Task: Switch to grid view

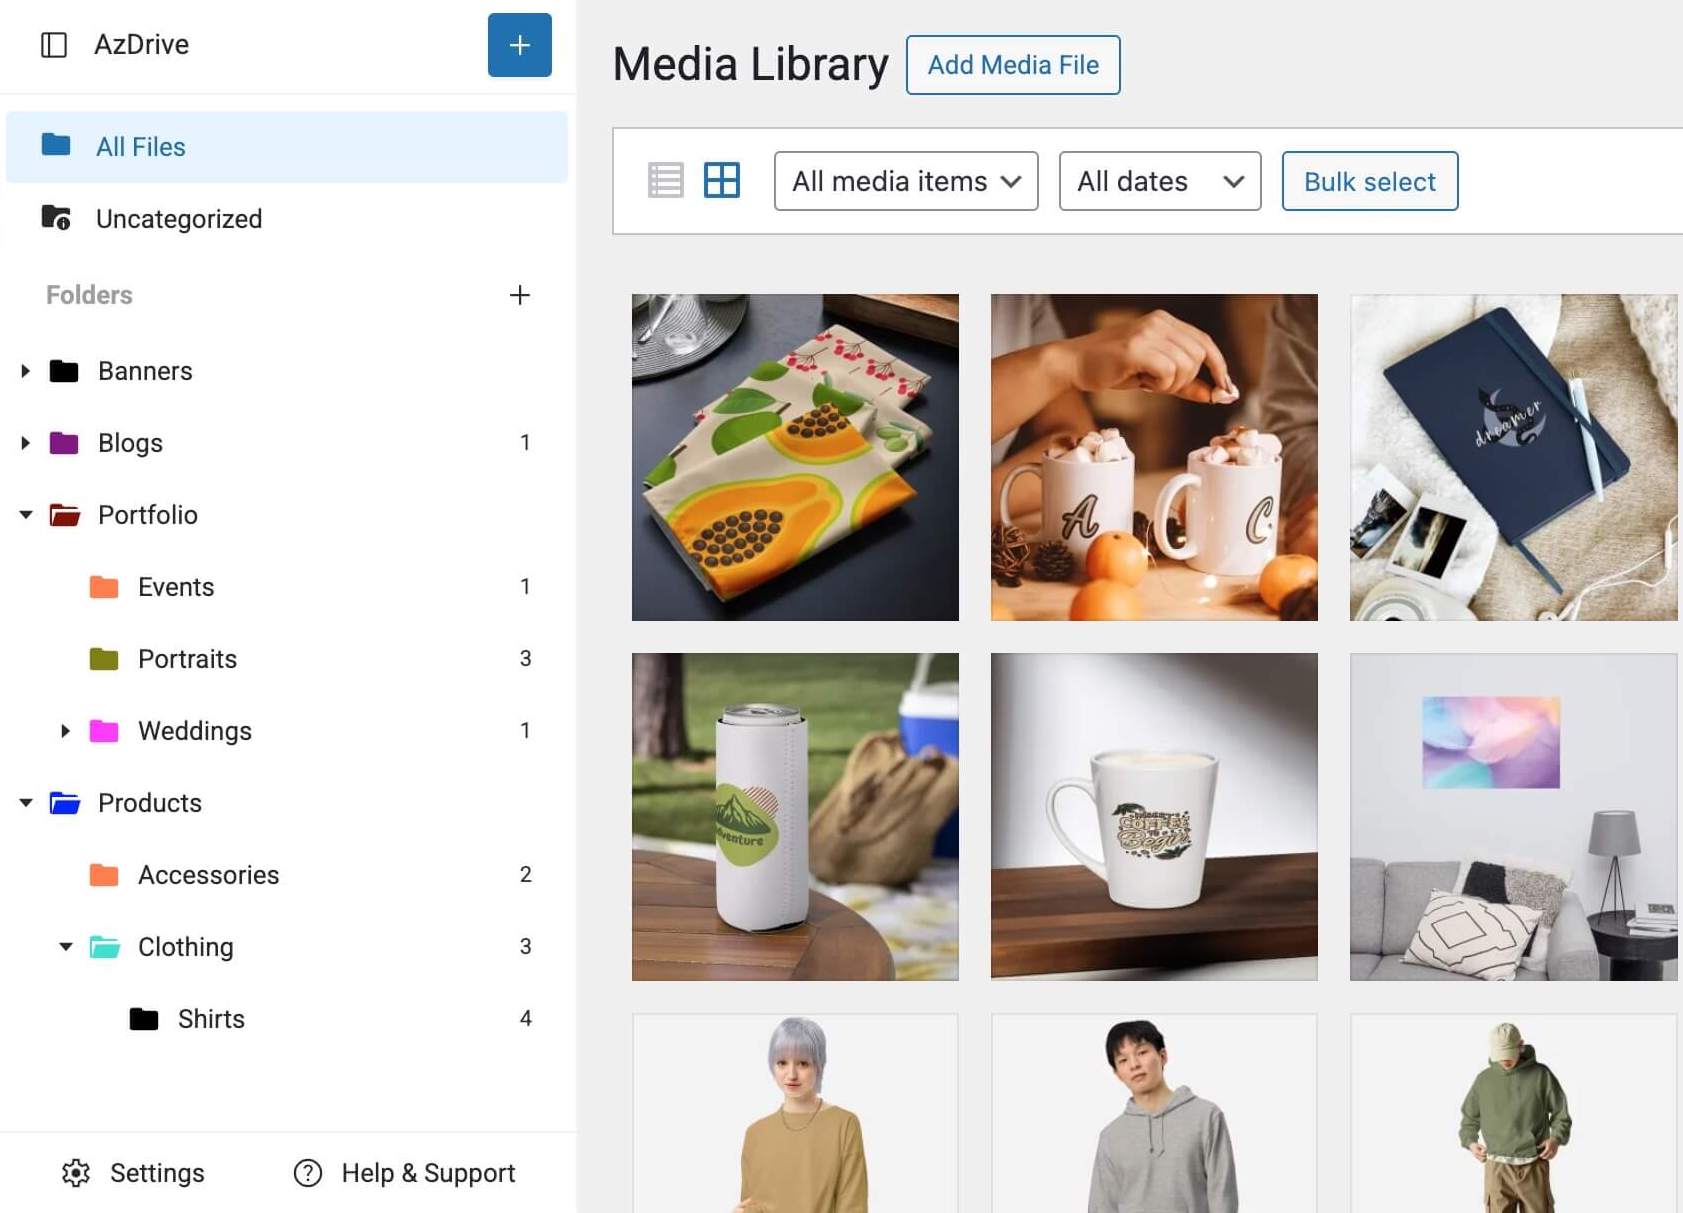Action: 721,181
